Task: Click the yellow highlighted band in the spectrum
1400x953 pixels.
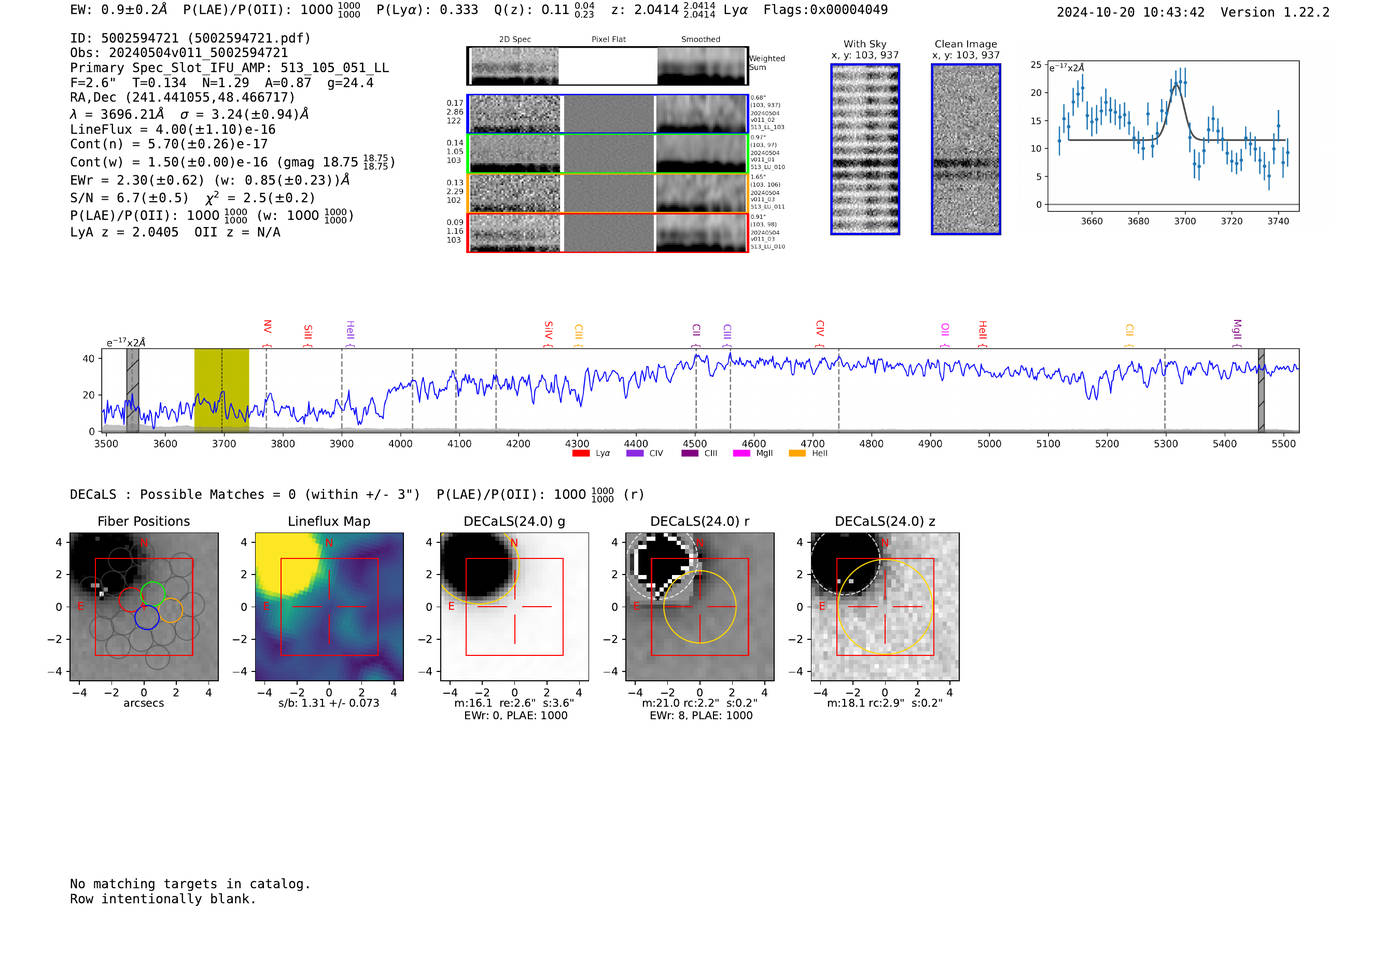Action: point(221,390)
